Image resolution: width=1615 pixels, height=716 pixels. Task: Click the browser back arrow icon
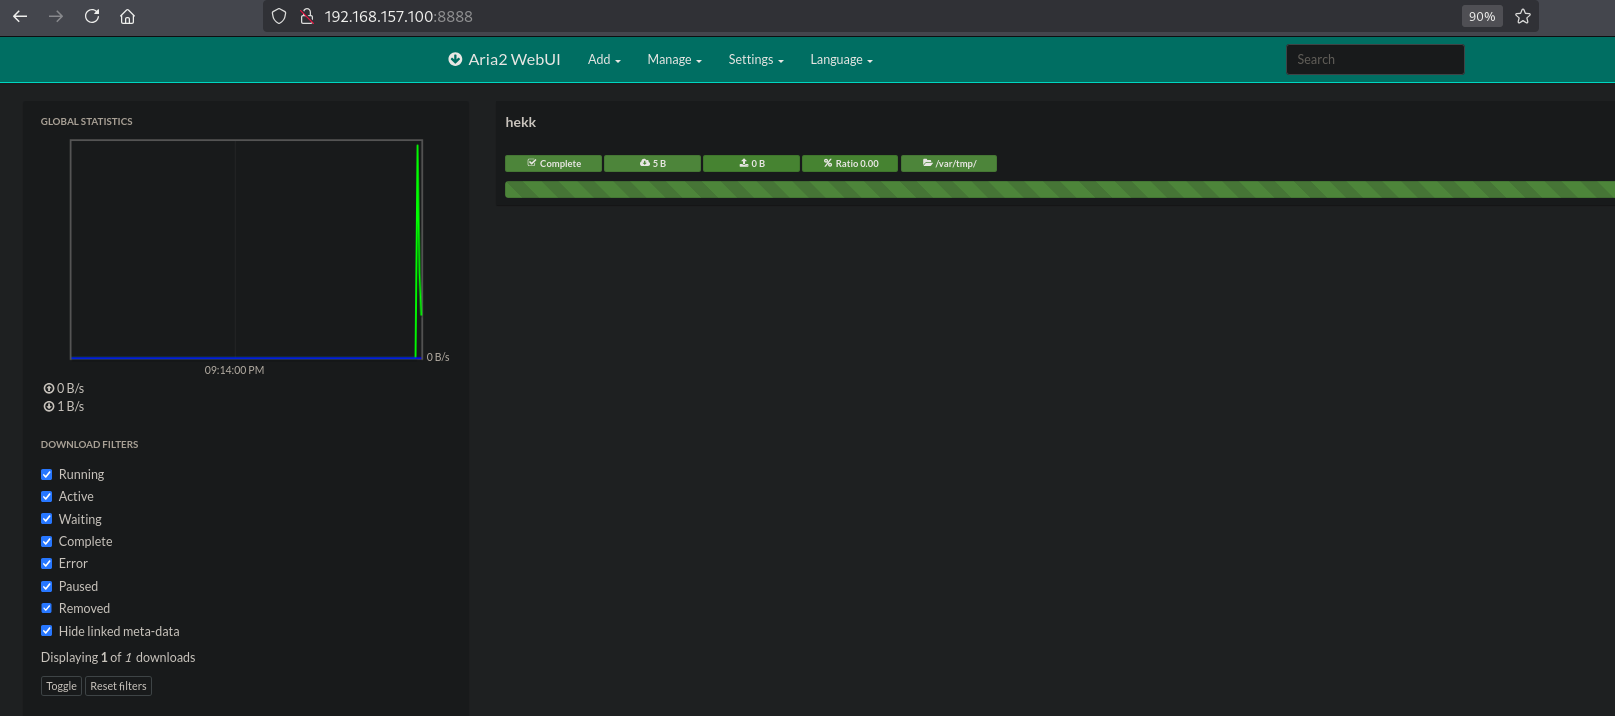(20, 16)
